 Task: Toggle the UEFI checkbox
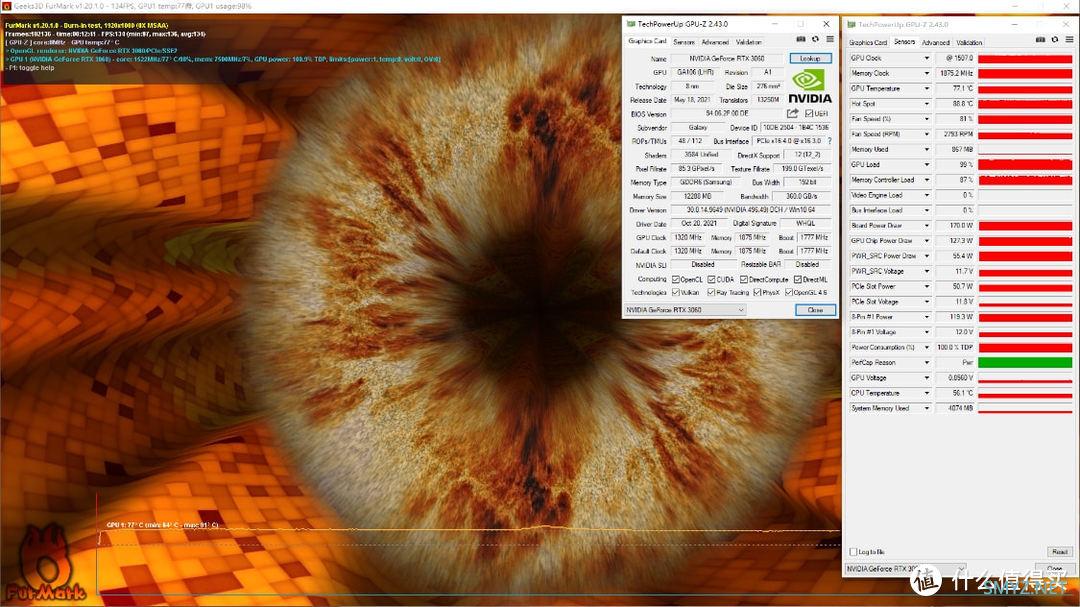pos(809,114)
